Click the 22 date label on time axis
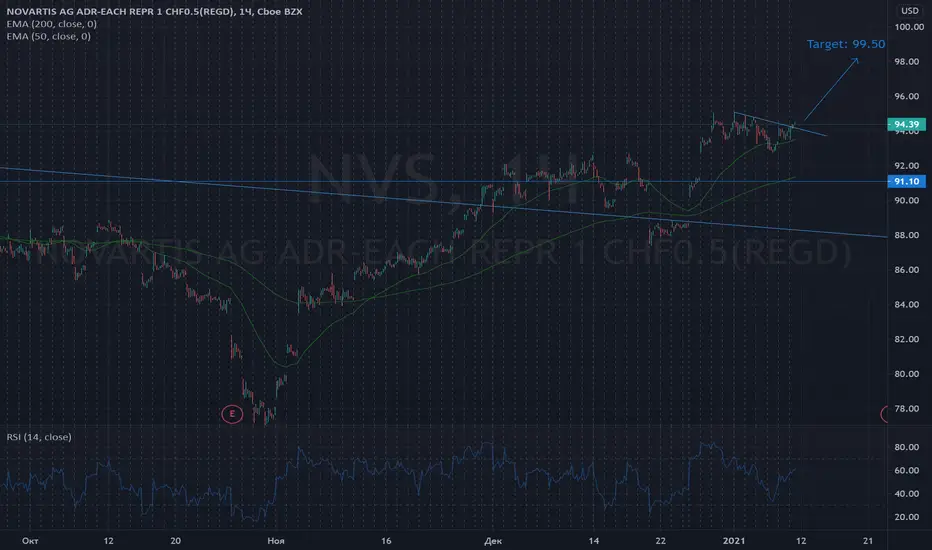The image size is (932, 550). point(660,540)
